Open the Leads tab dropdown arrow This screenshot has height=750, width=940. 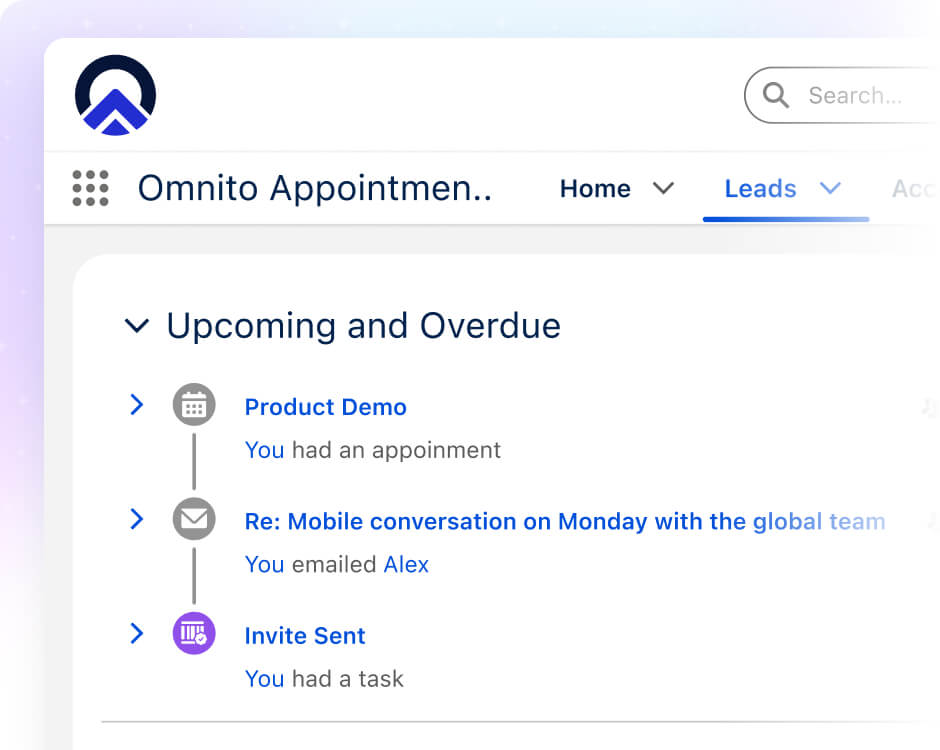pyautogui.click(x=830, y=189)
